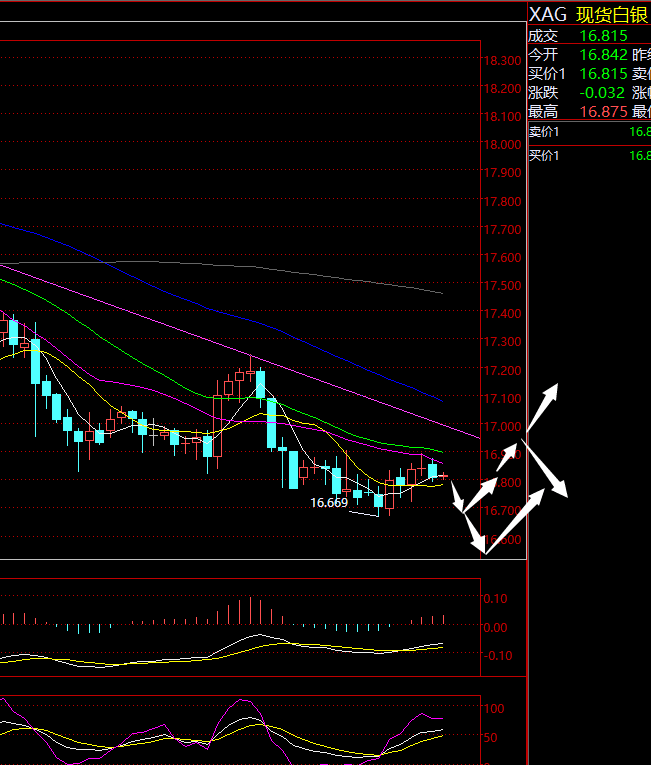
Task: Click the 涨跌 label in quote panel
Action: click(x=543, y=93)
